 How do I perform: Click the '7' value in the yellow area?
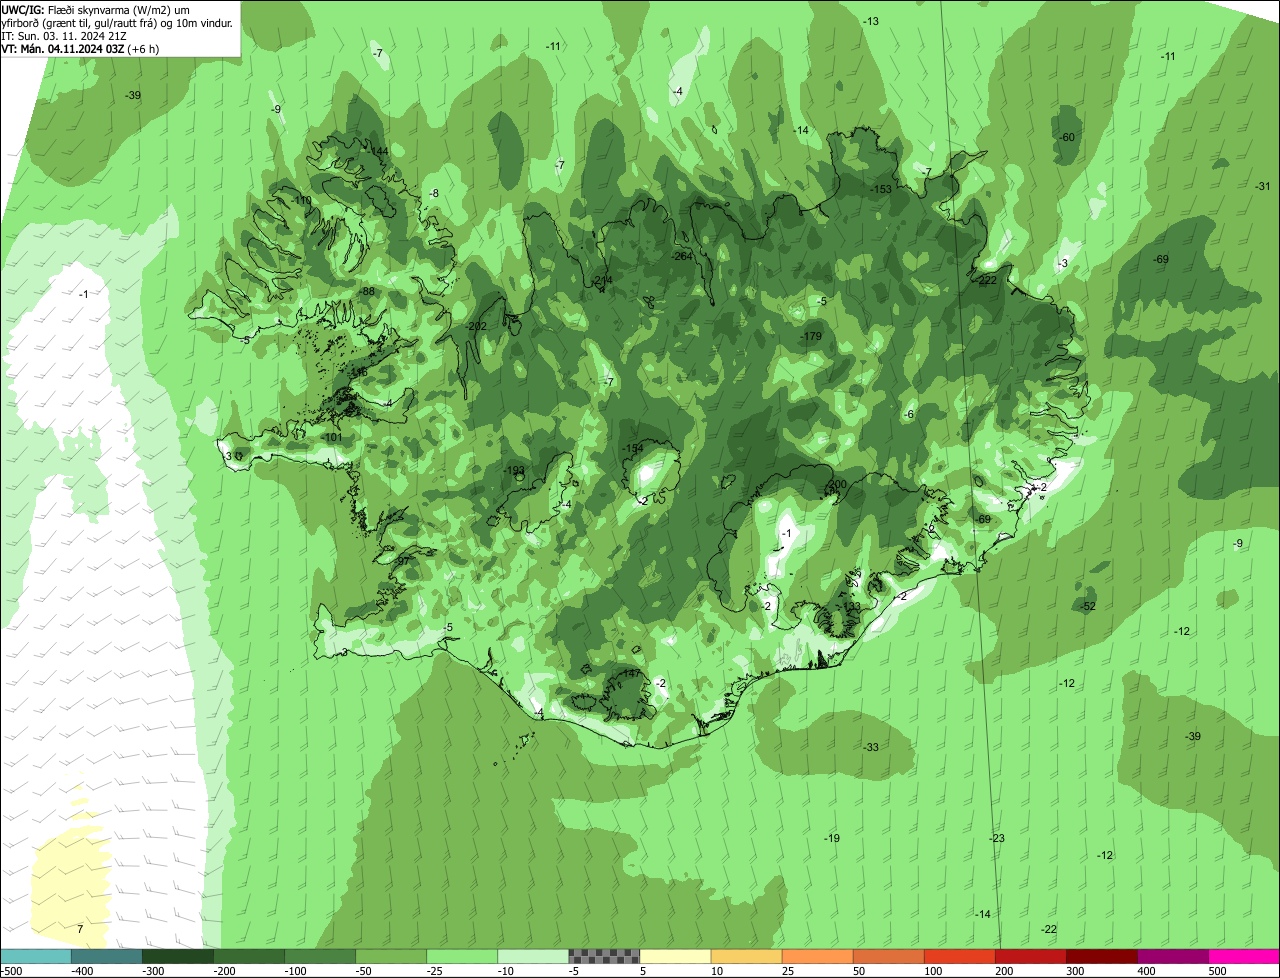pyautogui.click(x=80, y=929)
